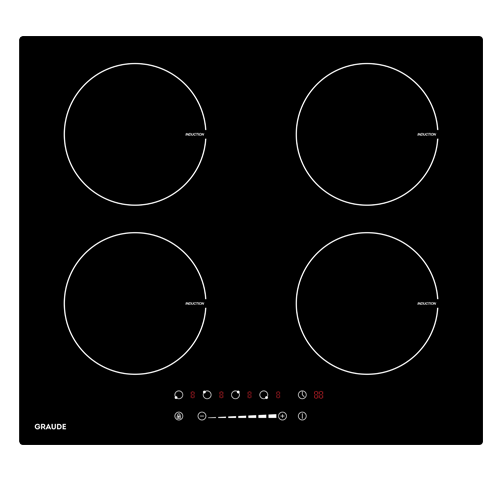Tap the rear-right zone's red level display
This screenshot has width=500, height=480.
(x=249, y=395)
